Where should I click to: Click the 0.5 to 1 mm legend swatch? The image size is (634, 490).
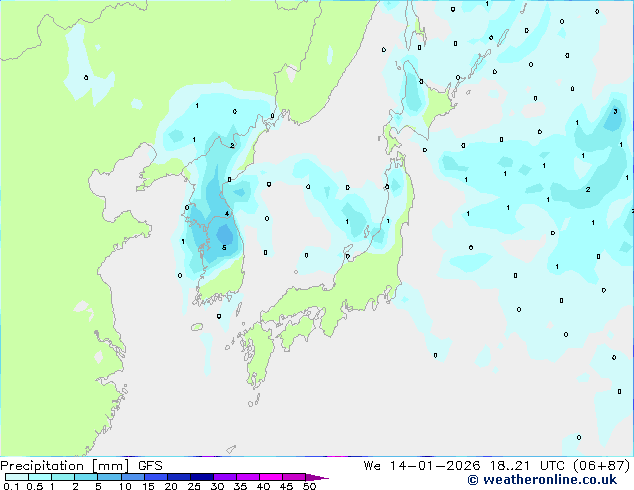click(x=40, y=477)
